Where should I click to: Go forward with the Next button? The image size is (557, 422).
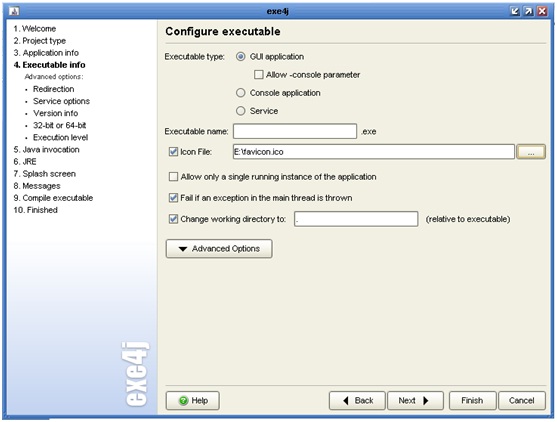(x=415, y=401)
